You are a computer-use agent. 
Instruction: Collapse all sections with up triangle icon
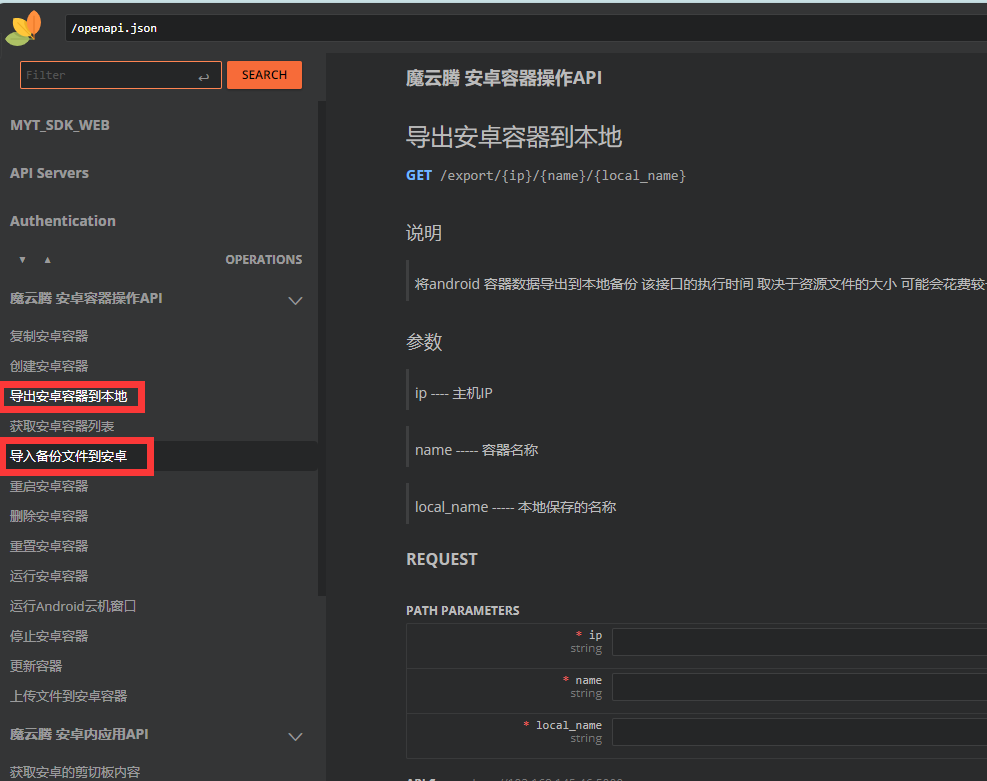[x=47, y=260]
